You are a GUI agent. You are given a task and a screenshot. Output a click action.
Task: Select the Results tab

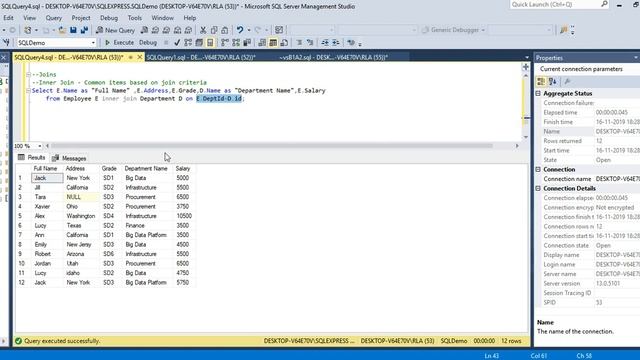(31, 158)
